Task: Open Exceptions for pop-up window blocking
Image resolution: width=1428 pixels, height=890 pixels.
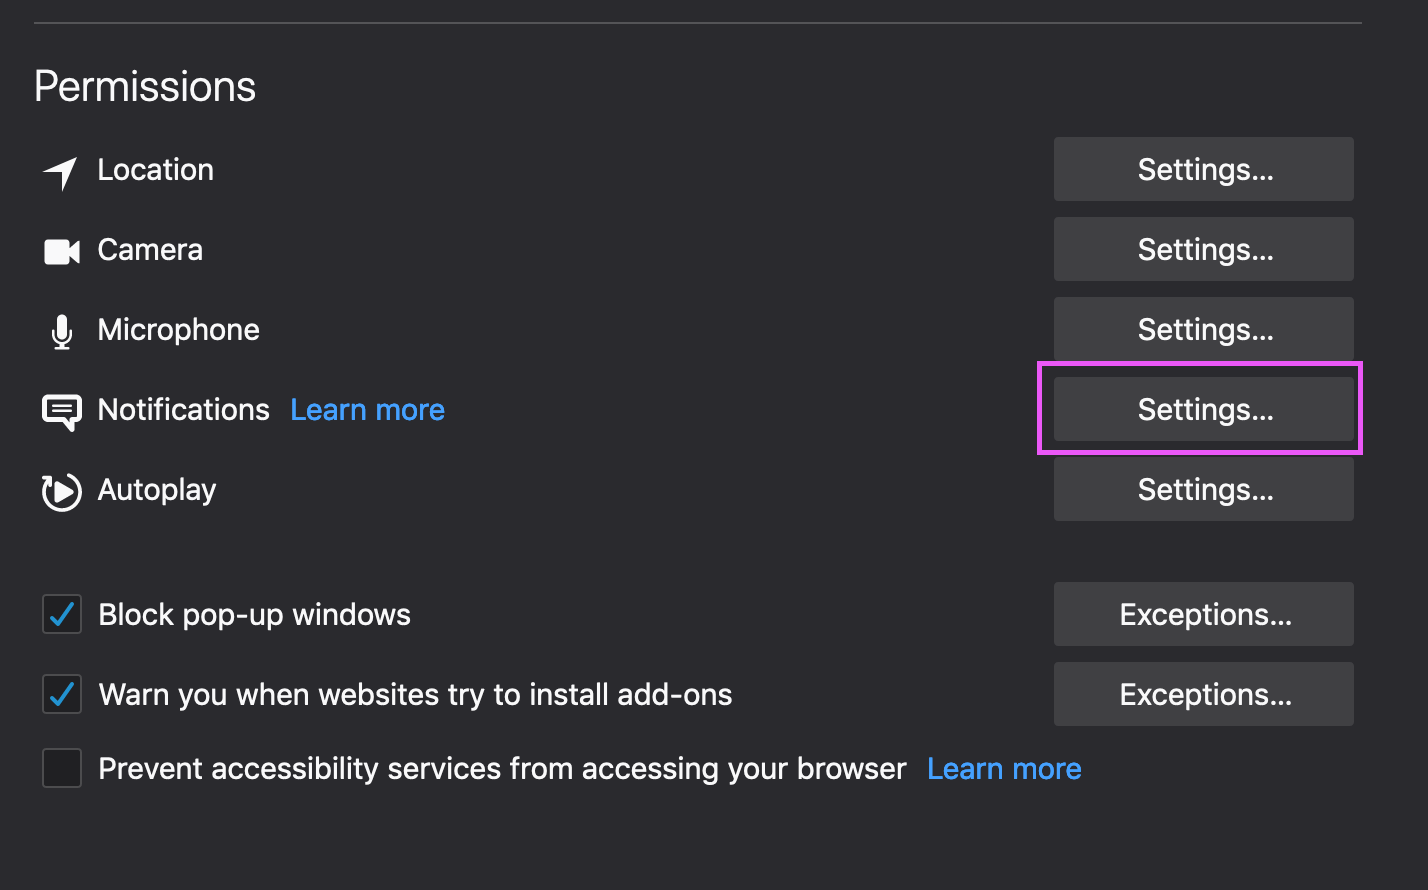Action: point(1203,614)
